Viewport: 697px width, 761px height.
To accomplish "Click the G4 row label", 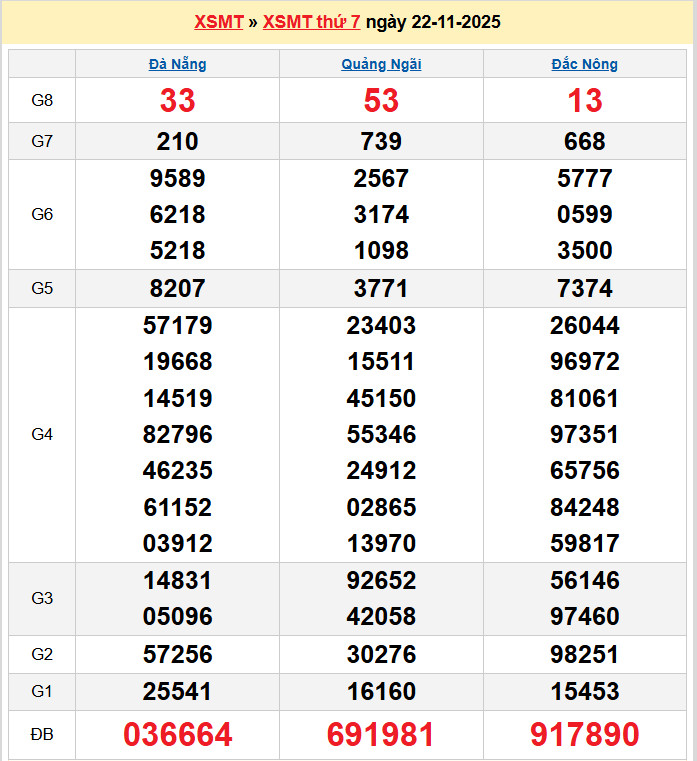I will (x=42, y=434).
